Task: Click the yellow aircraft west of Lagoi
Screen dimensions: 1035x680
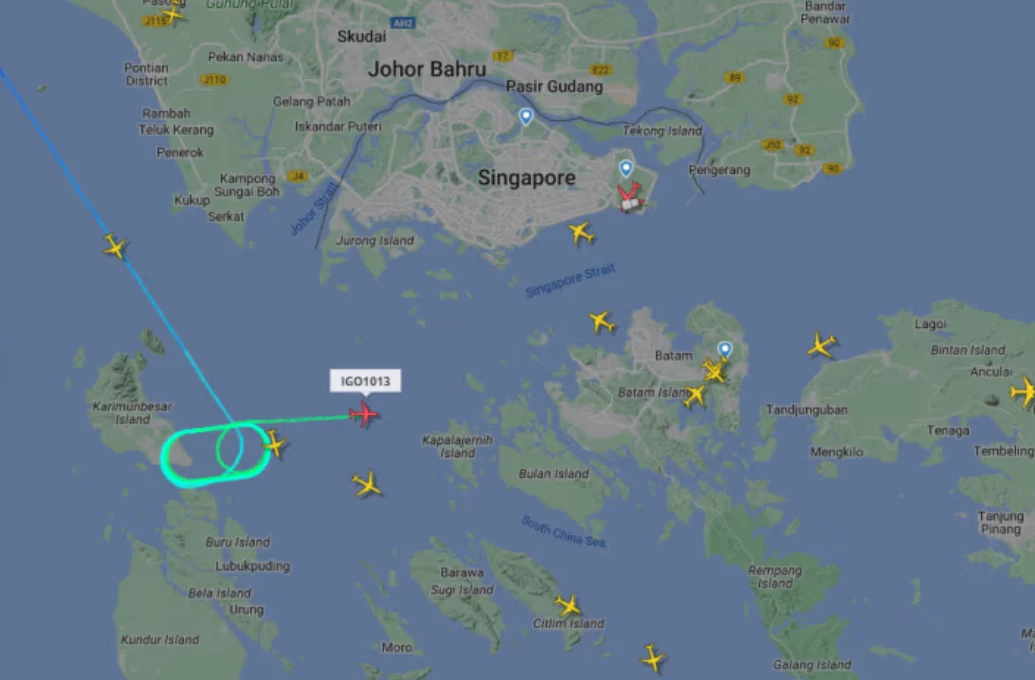Action: pyautogui.click(x=822, y=345)
